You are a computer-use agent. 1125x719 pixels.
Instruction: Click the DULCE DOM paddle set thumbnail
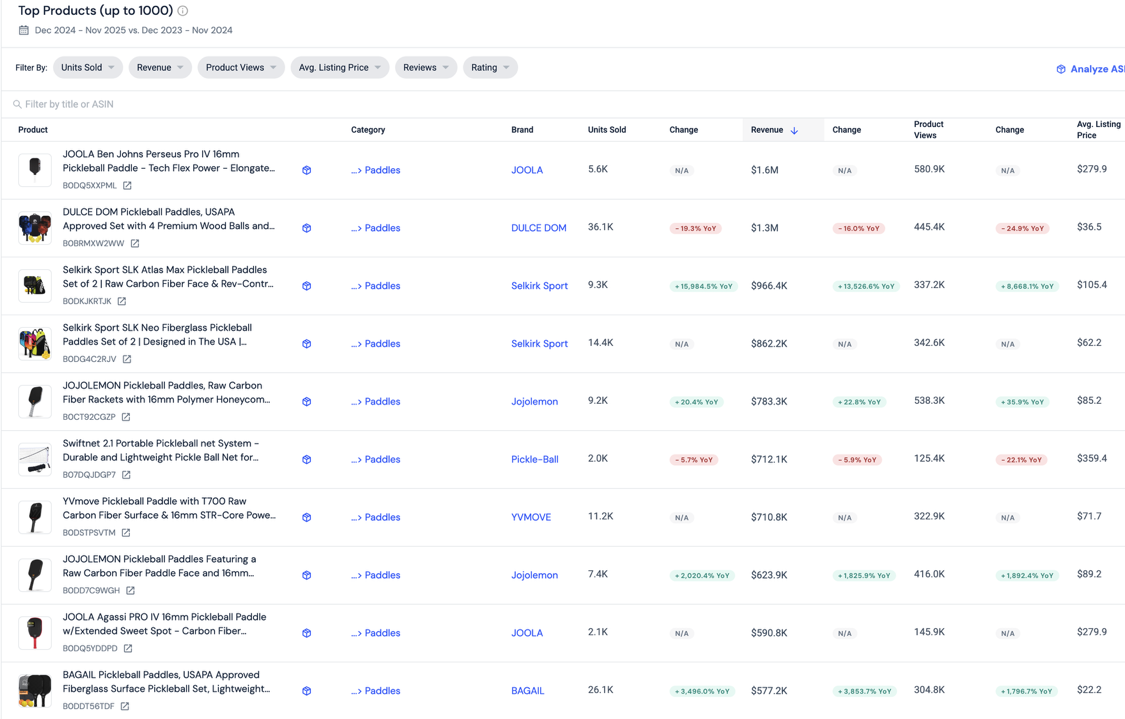pos(34,228)
